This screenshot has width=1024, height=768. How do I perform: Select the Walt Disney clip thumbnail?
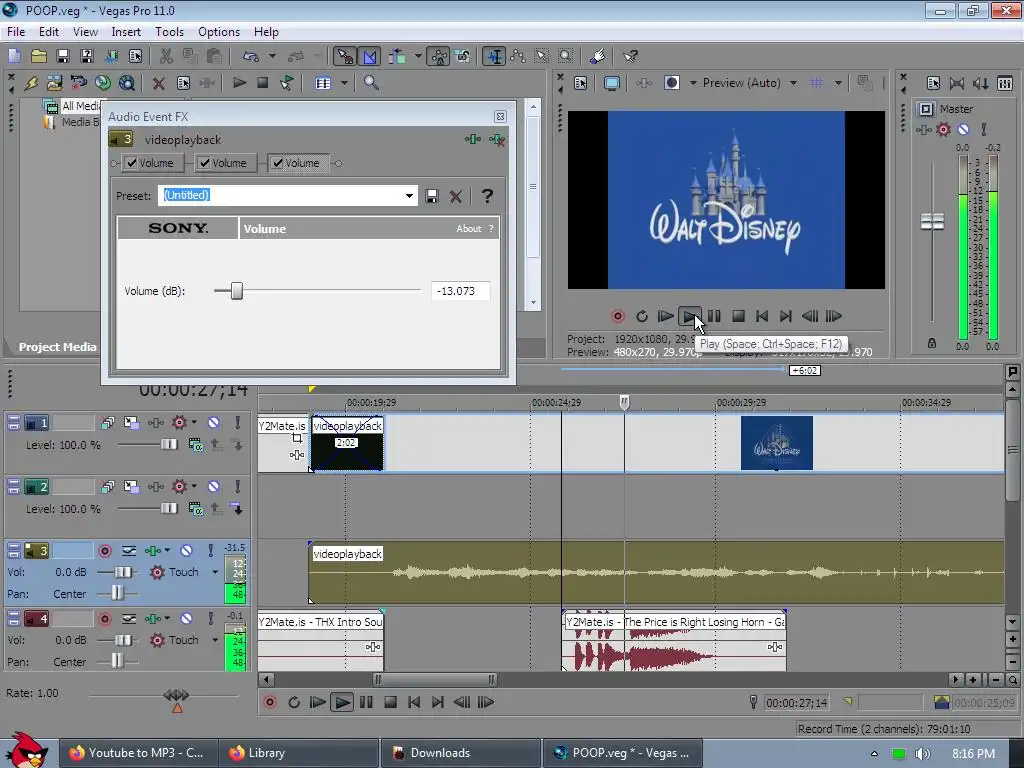tap(776, 443)
